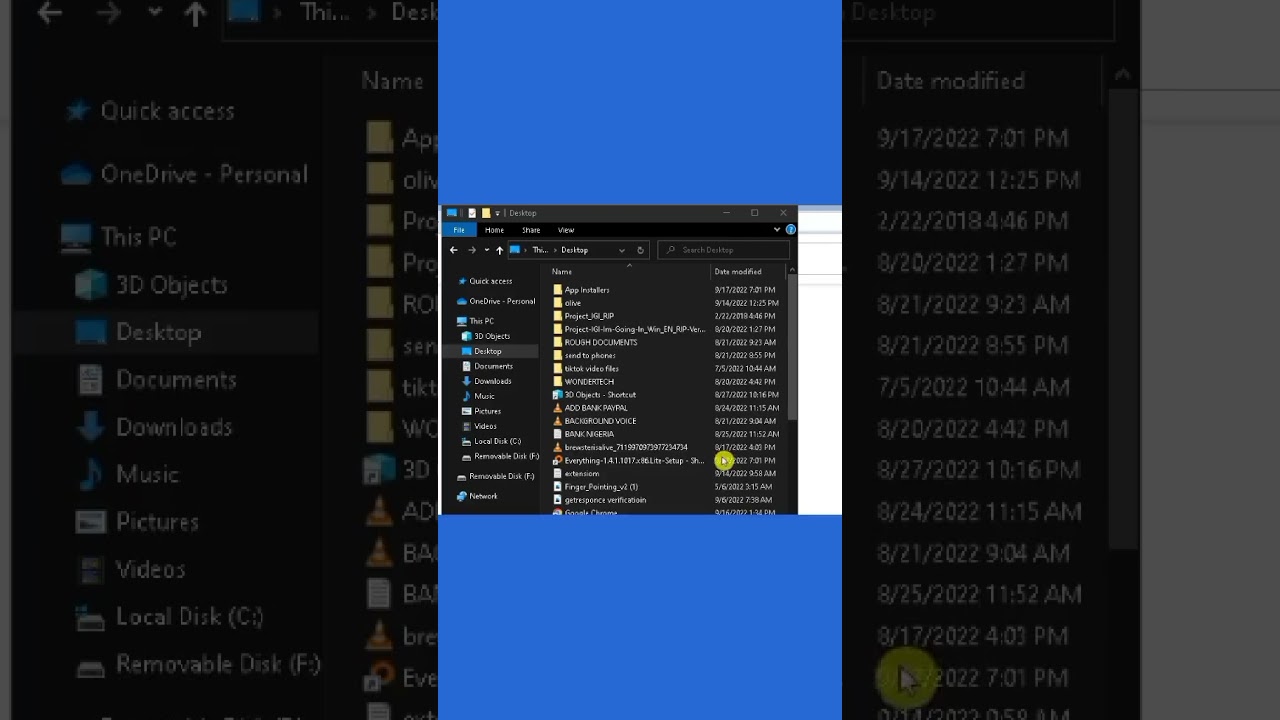Click the App Installers folder icon

tap(558, 290)
